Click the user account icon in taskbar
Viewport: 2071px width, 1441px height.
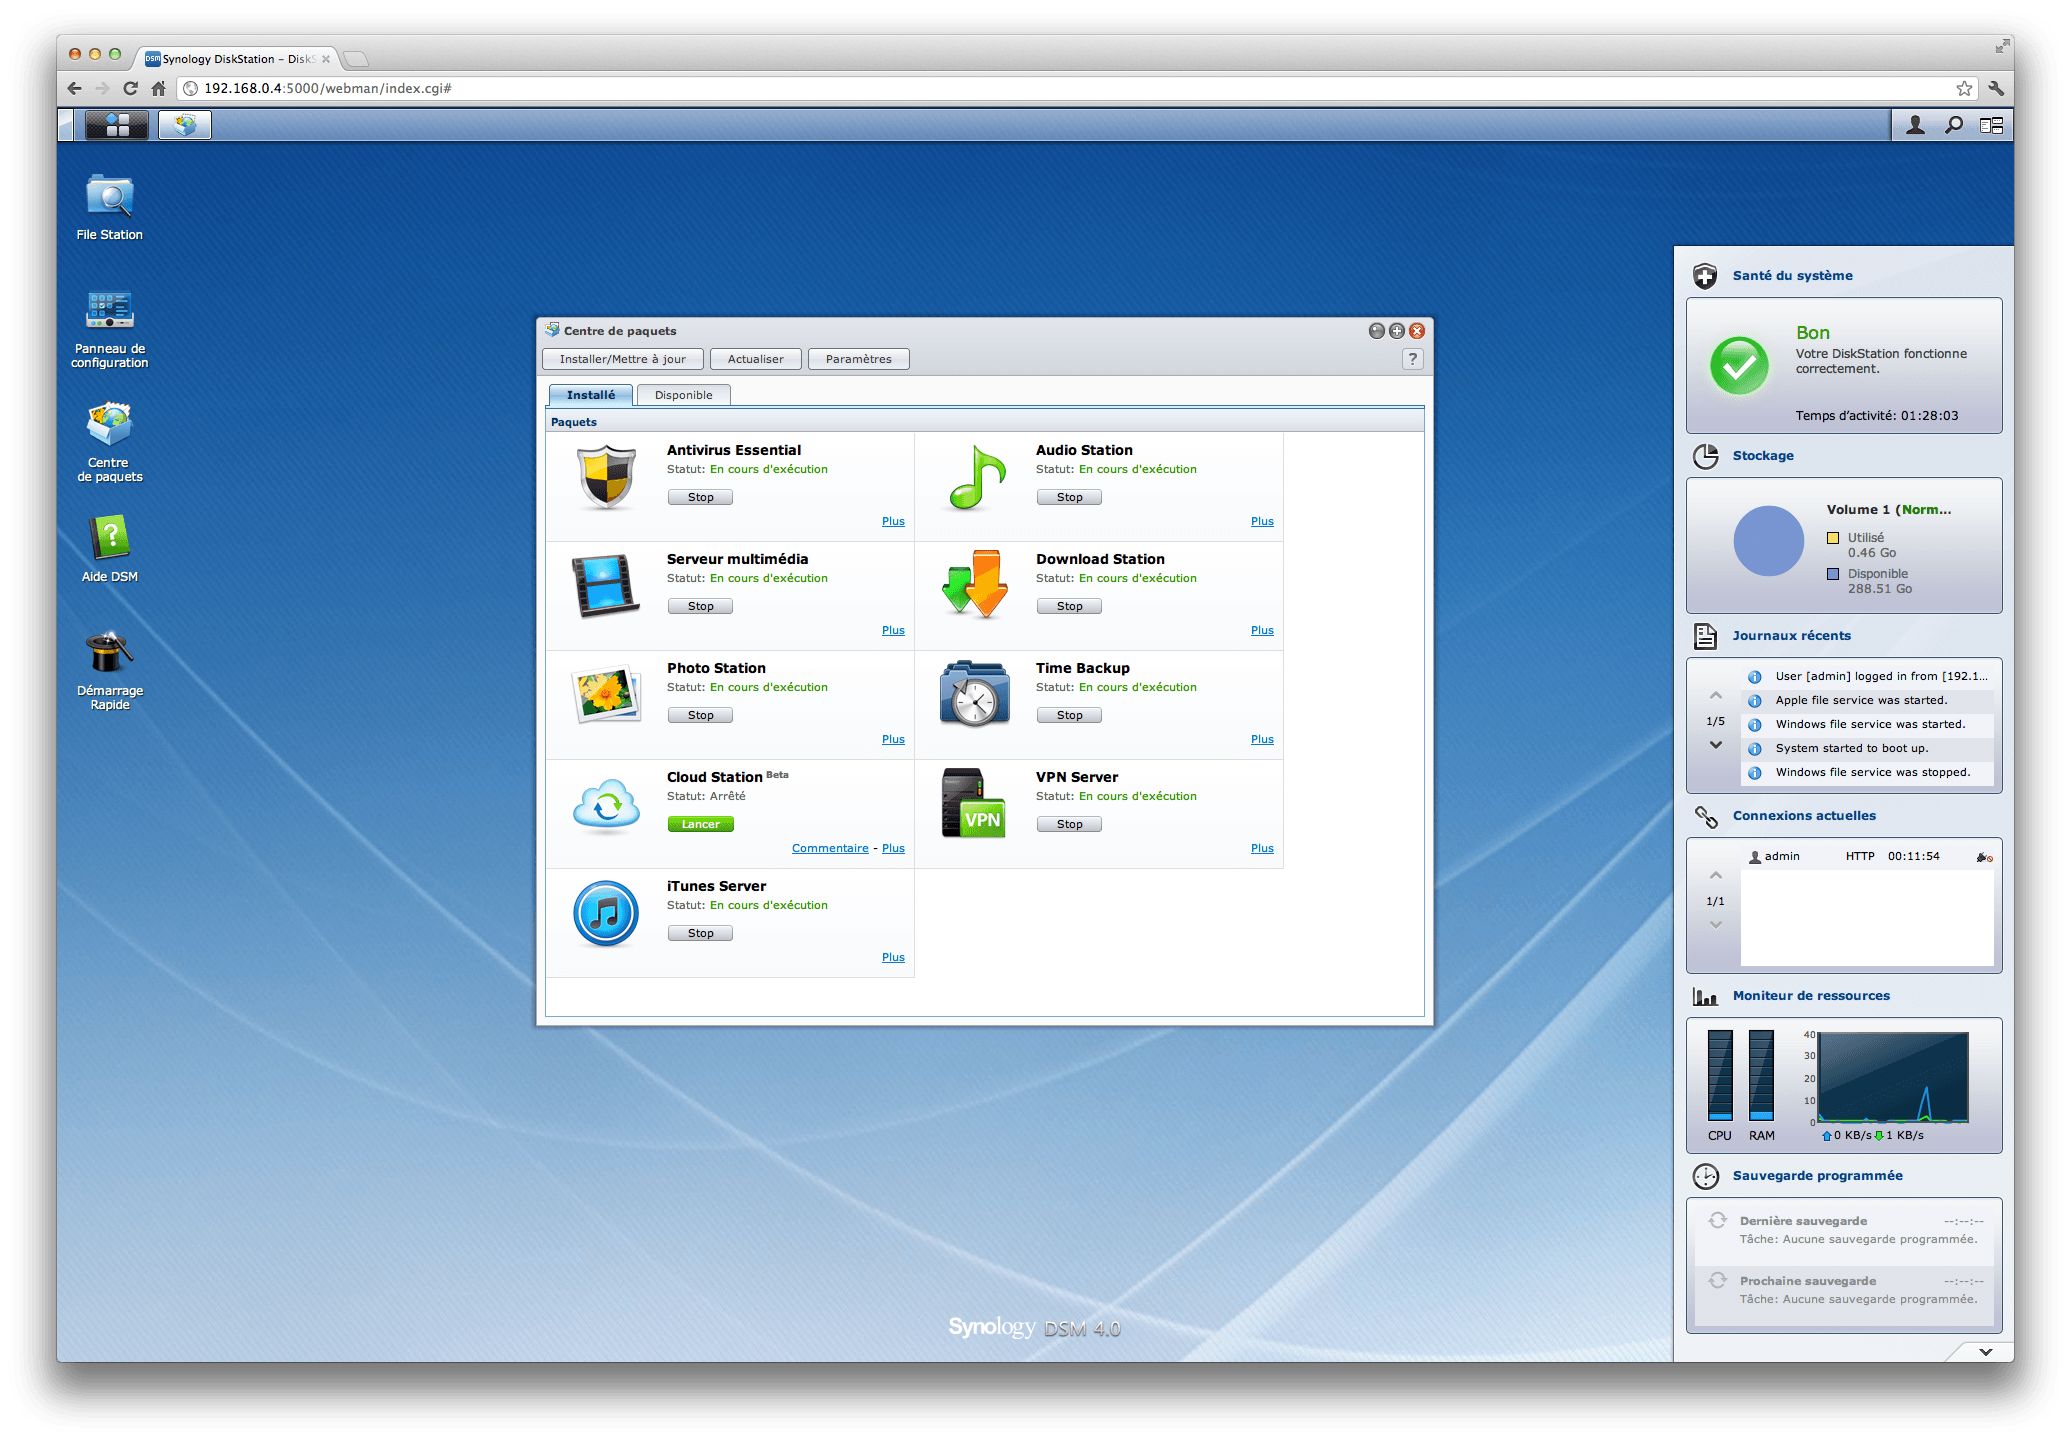pos(1915,125)
